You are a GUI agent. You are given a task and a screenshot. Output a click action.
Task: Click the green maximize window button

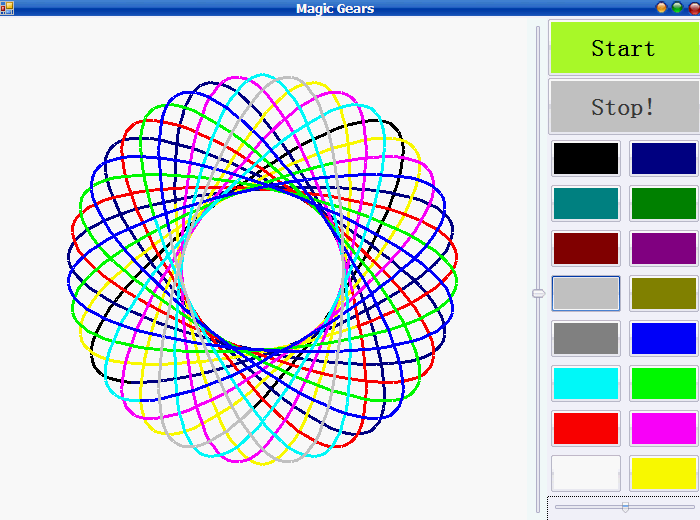pyautogui.click(x=677, y=8)
